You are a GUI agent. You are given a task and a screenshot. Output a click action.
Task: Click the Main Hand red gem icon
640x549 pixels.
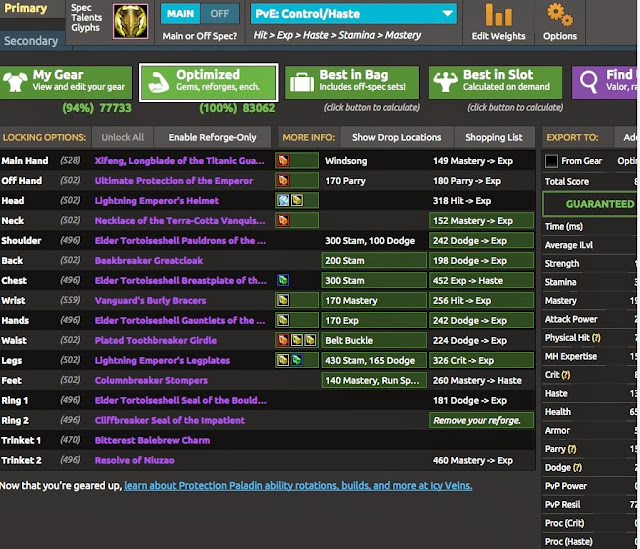click(283, 160)
